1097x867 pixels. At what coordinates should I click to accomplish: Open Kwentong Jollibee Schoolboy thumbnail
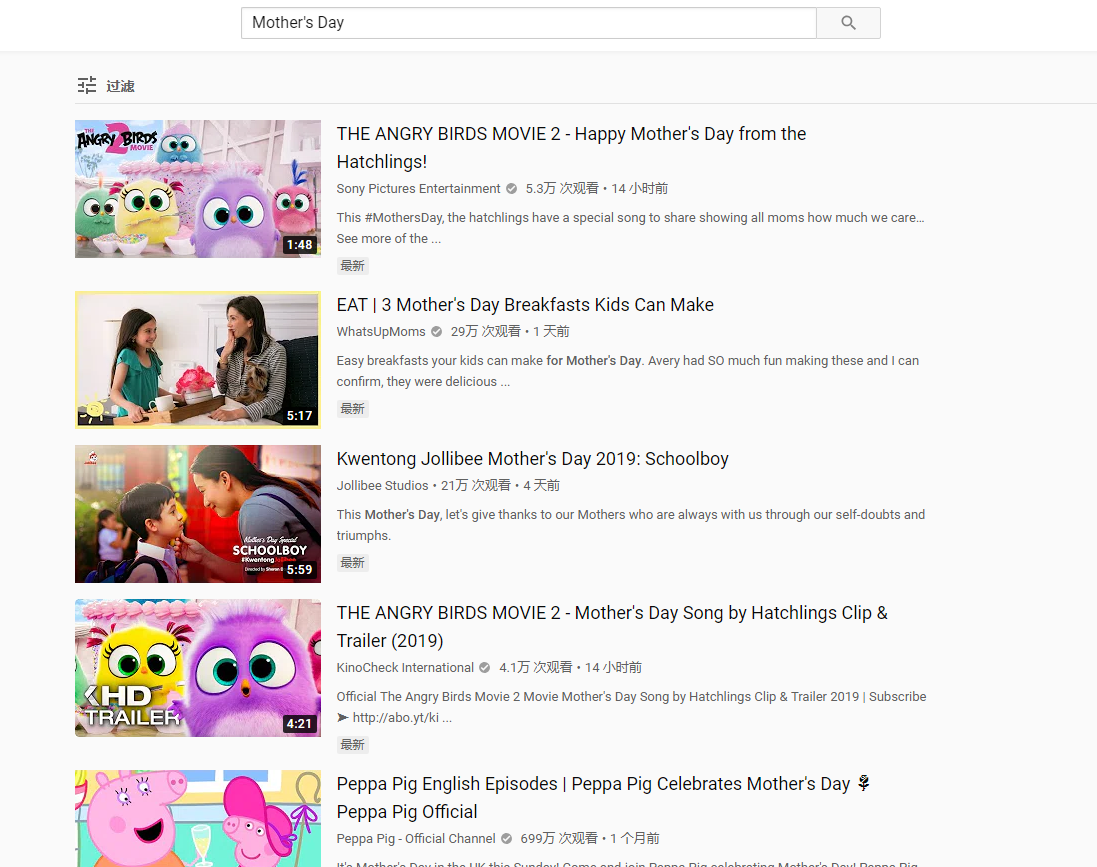point(198,514)
